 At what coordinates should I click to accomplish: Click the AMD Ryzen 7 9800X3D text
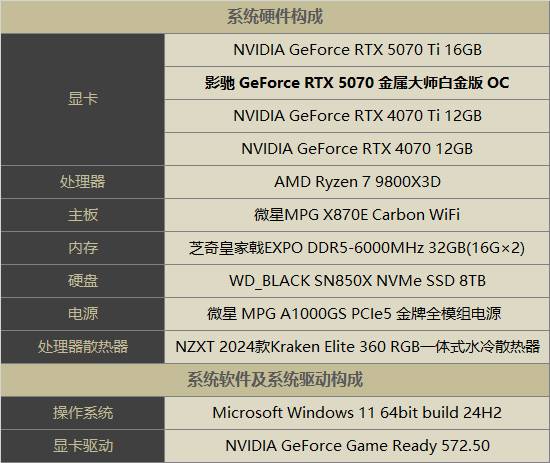(357, 182)
